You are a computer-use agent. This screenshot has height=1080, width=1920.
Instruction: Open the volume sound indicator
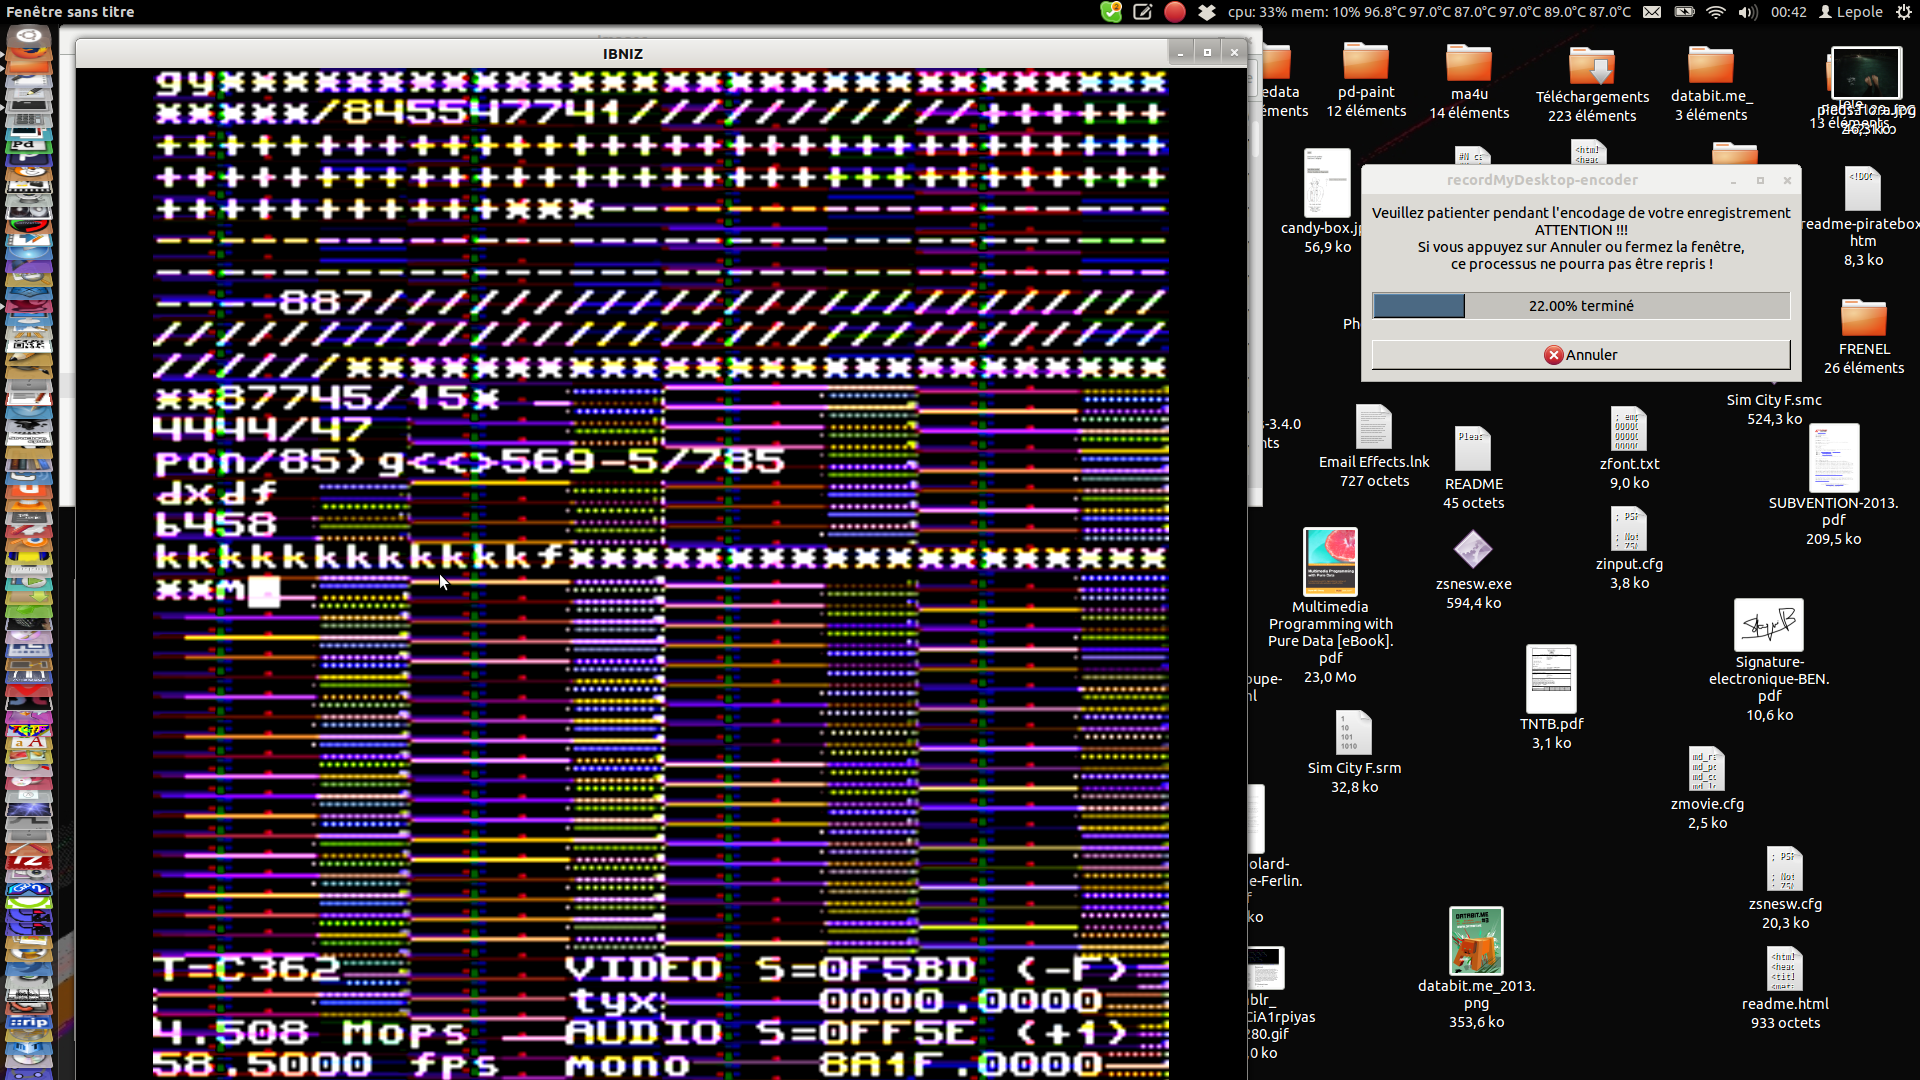[x=1747, y=12]
